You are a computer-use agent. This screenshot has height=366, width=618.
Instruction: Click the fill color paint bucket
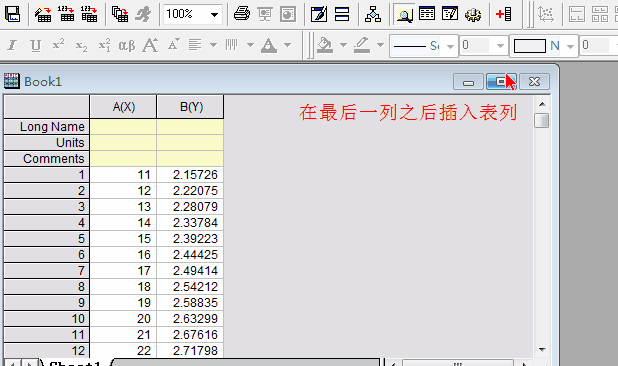pyautogui.click(x=325, y=46)
